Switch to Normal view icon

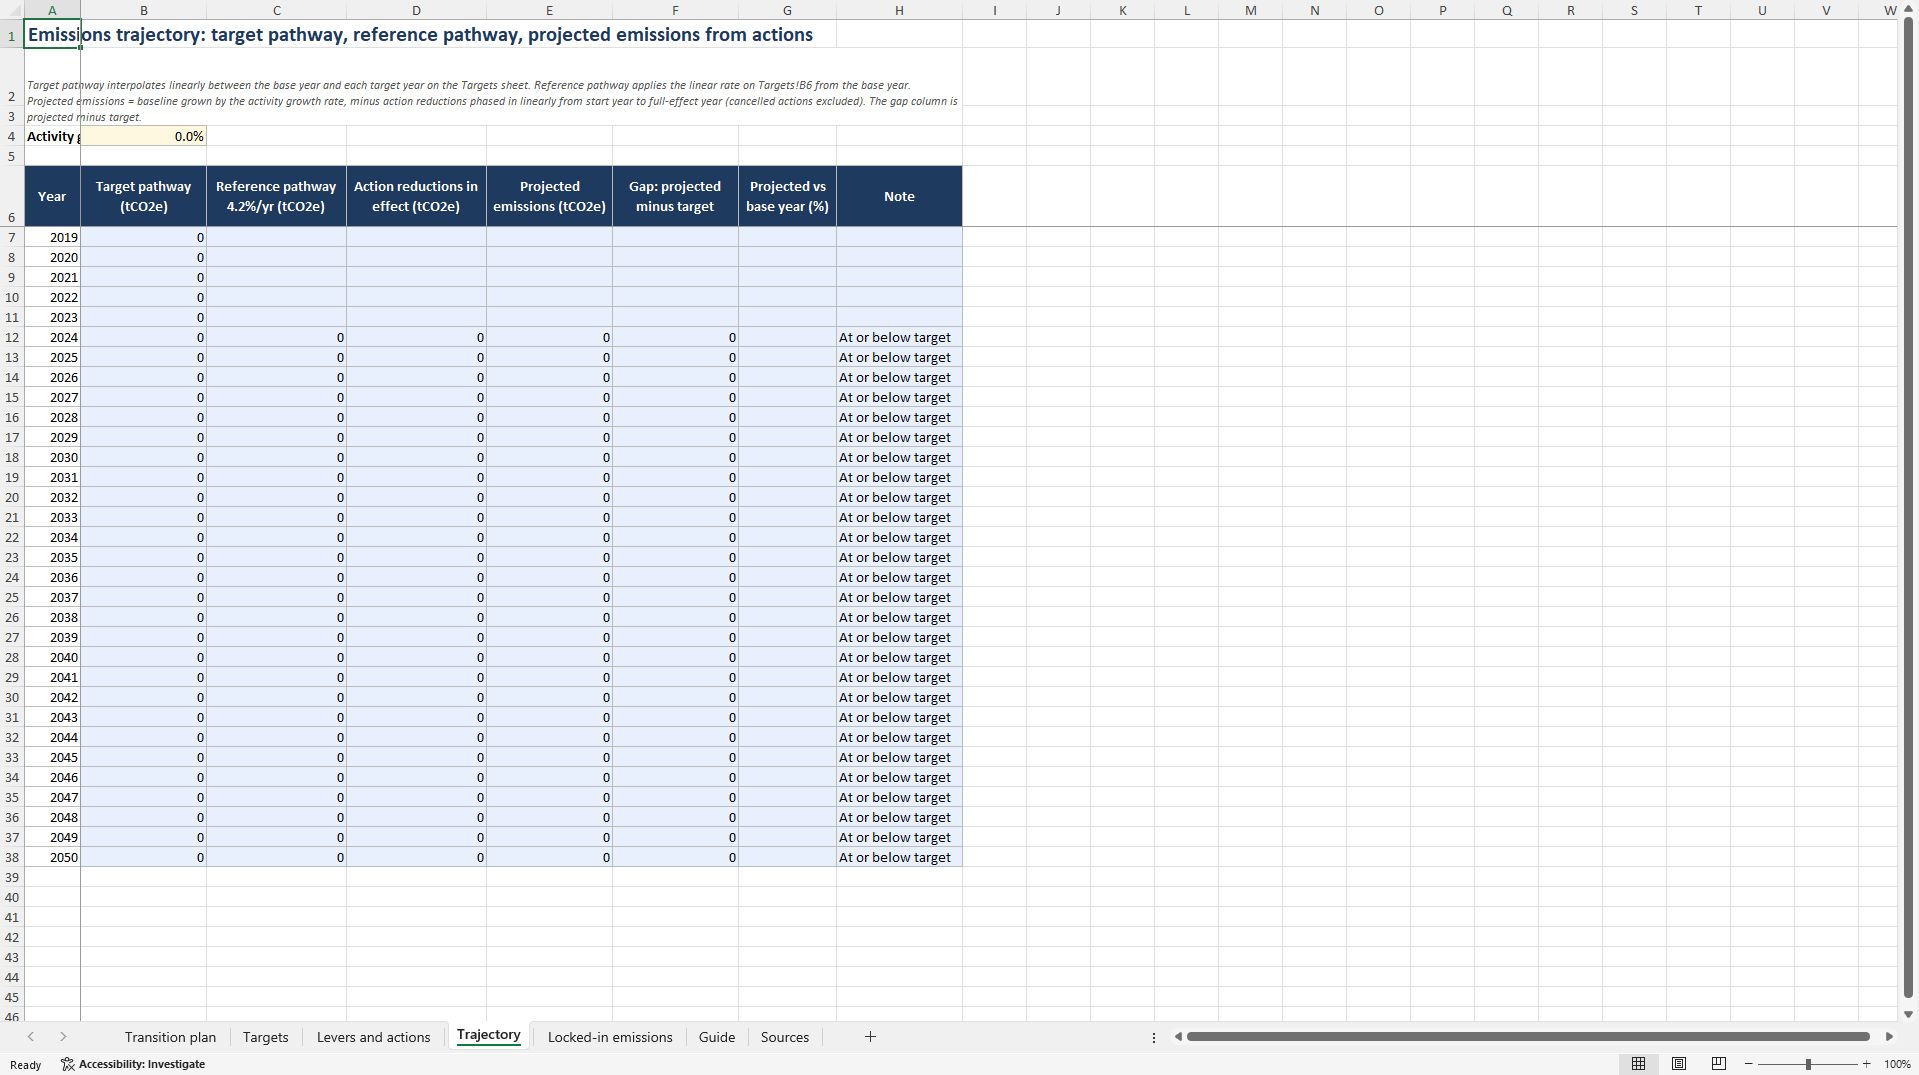coord(1638,1064)
